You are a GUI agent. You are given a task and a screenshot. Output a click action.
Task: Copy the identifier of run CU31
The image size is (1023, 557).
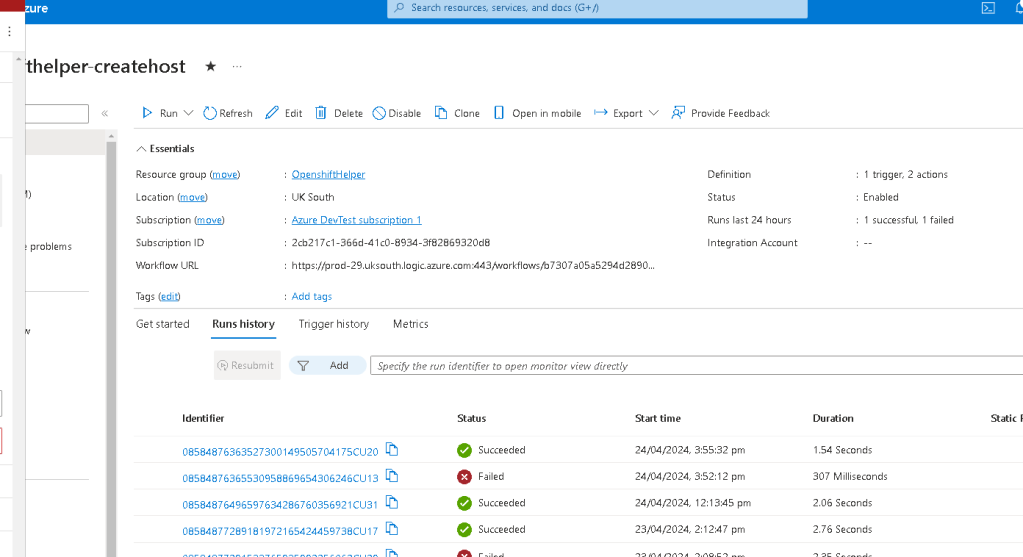point(391,502)
